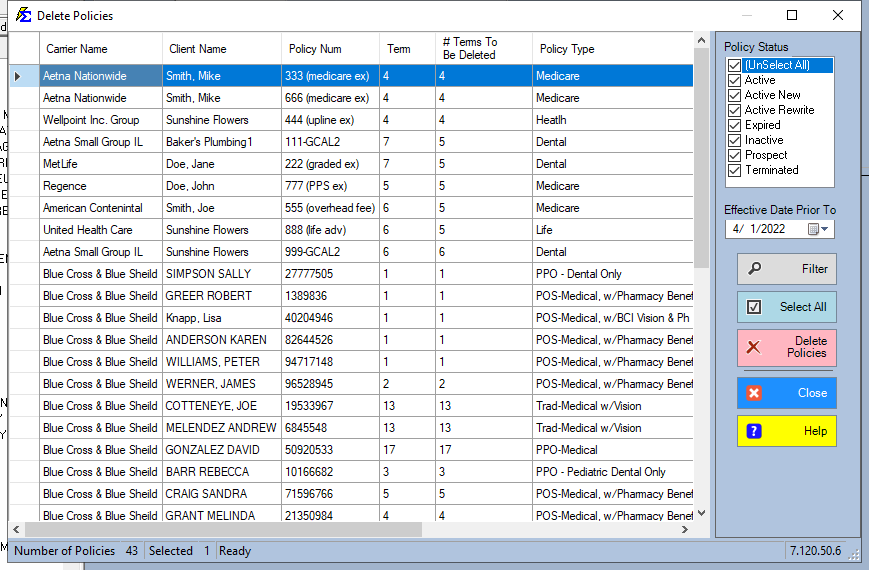Select the Wellpoint Inc. Group carrier cell

coord(101,120)
